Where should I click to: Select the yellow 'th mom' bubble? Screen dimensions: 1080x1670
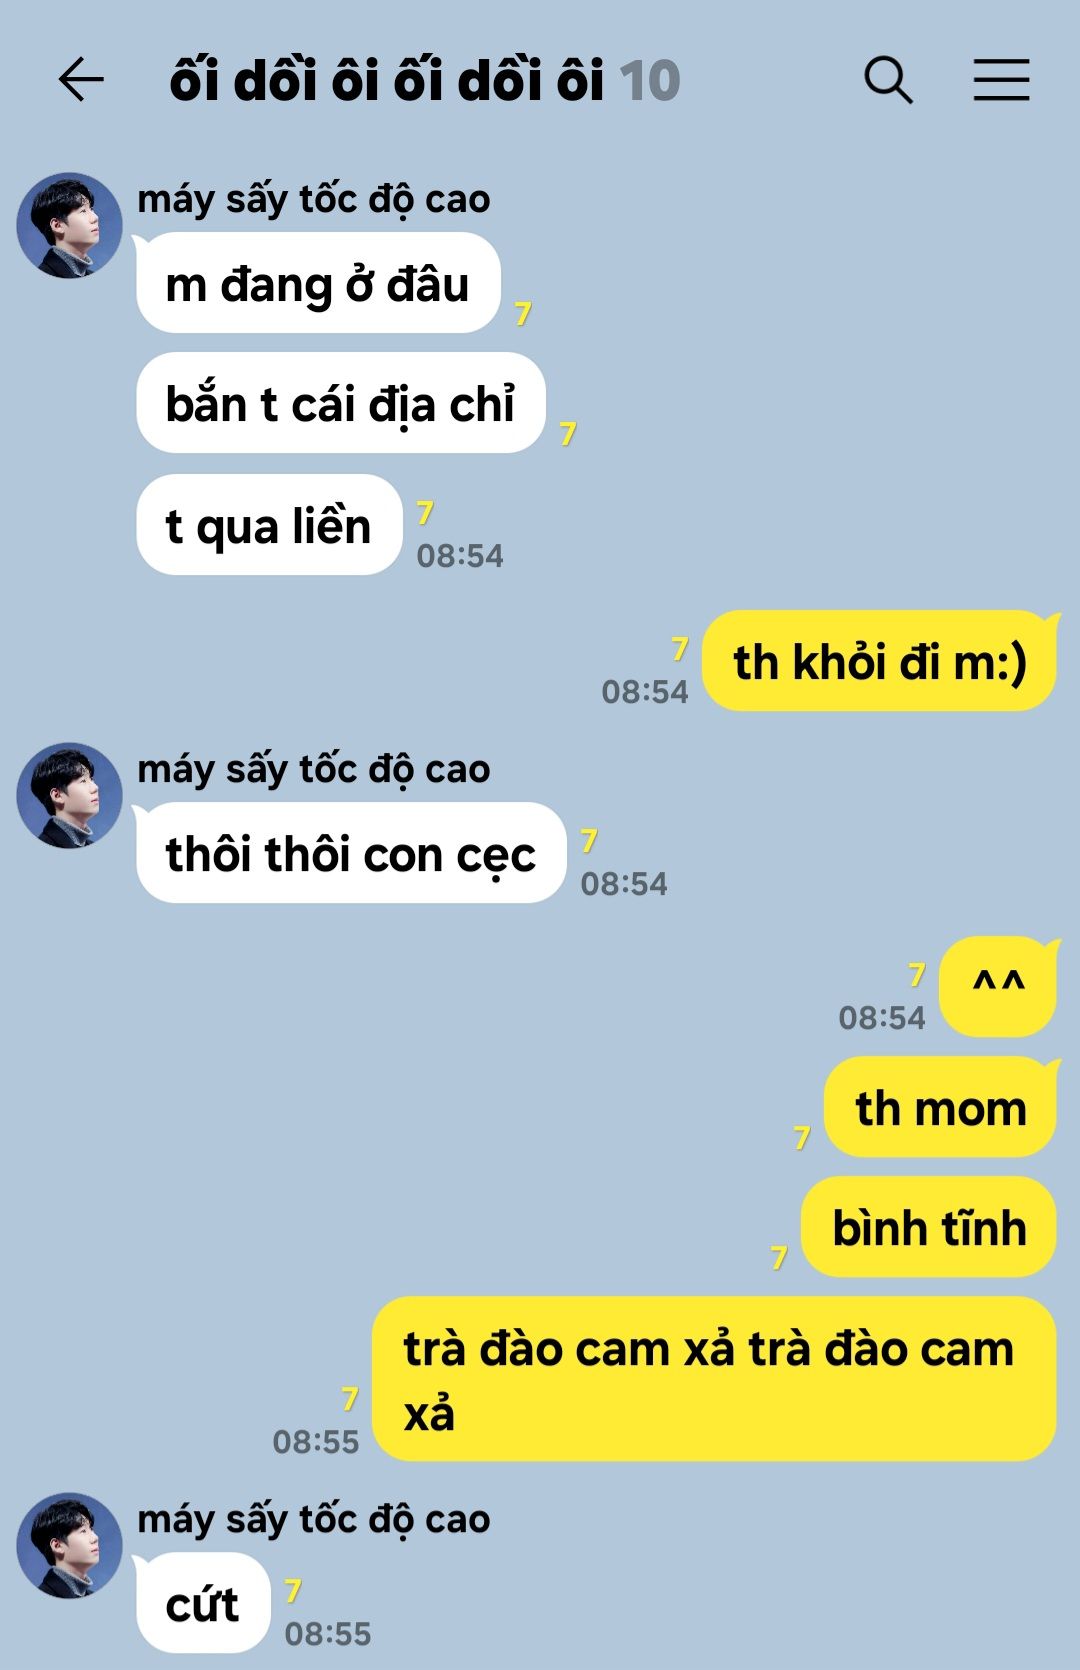[x=940, y=1107]
